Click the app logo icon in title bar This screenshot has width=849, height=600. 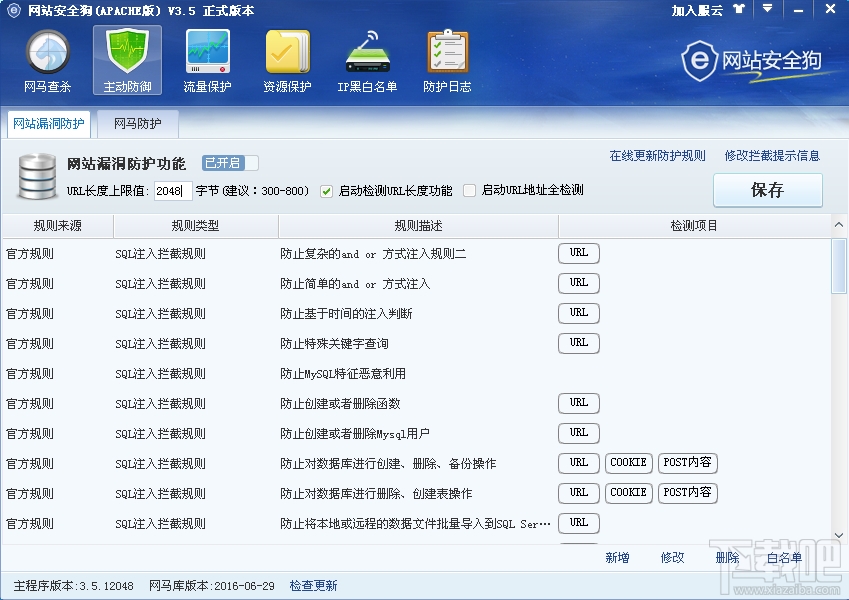[x=14, y=10]
